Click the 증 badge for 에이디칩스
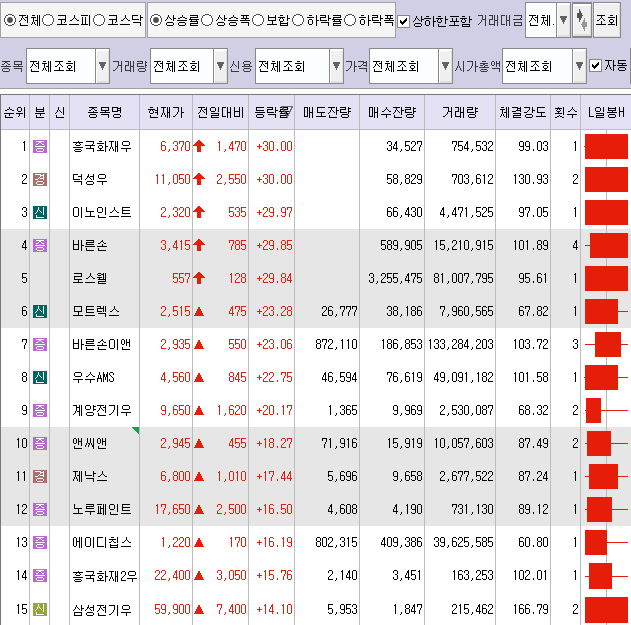The width and height of the screenshot is (631, 625). coord(39,542)
